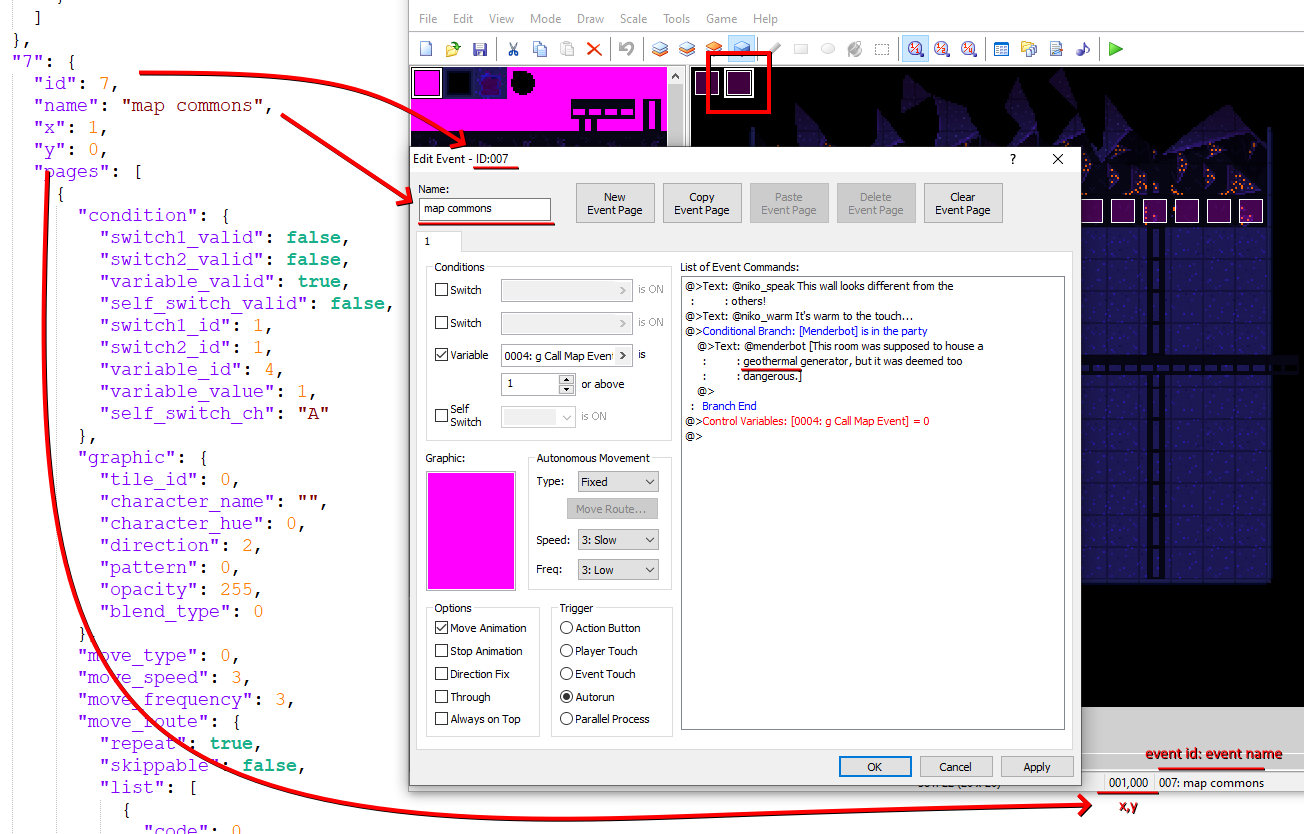Select the Parallel Process trigger
The image size is (1304, 834).
[x=567, y=719]
